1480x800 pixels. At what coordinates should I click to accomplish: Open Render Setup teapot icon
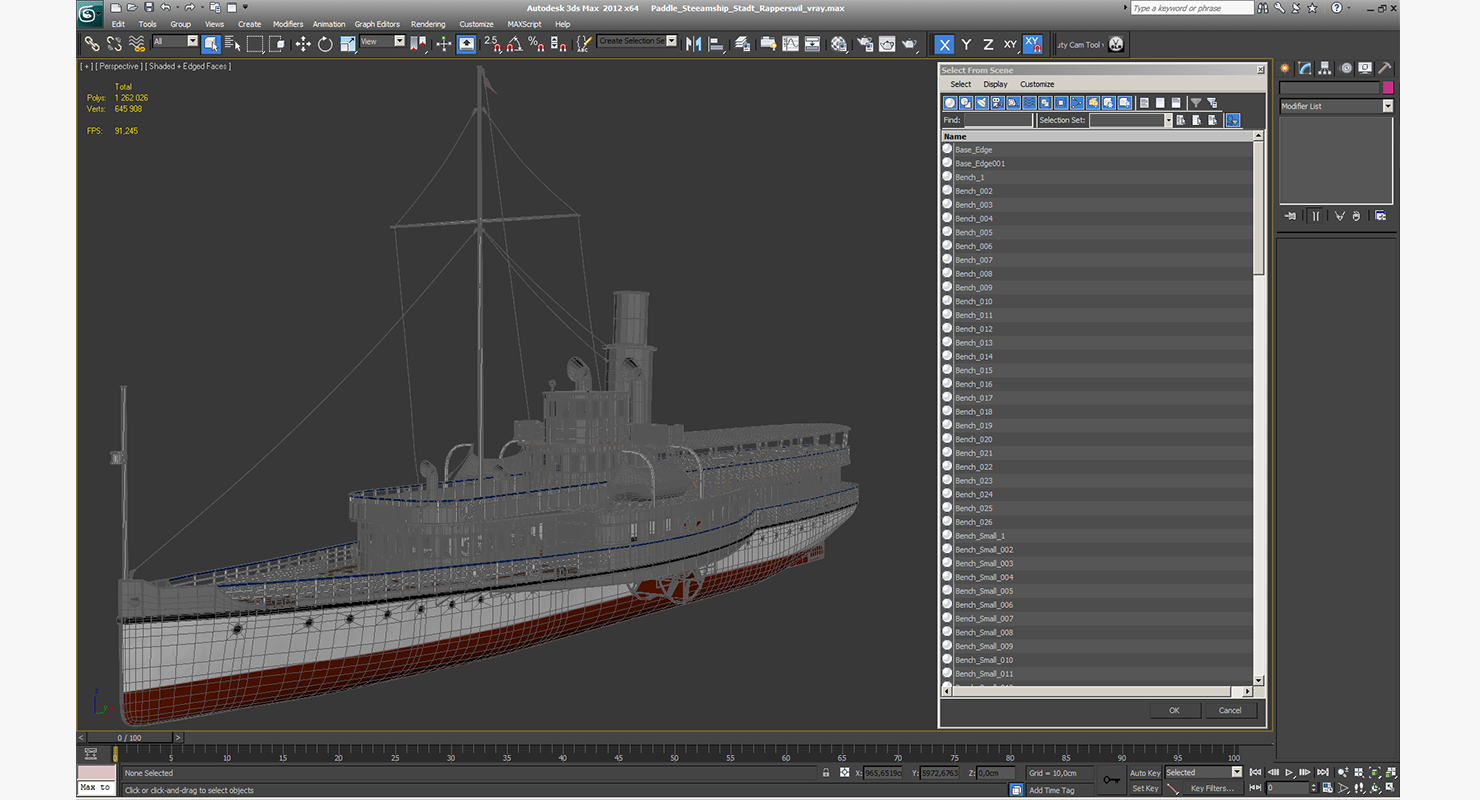[x=864, y=44]
